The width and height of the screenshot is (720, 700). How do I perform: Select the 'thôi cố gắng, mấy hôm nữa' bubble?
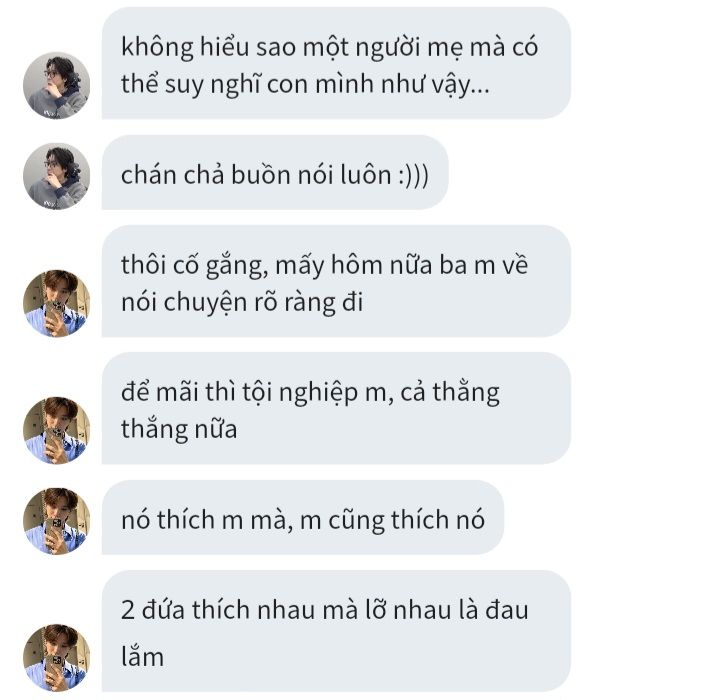coord(336,281)
